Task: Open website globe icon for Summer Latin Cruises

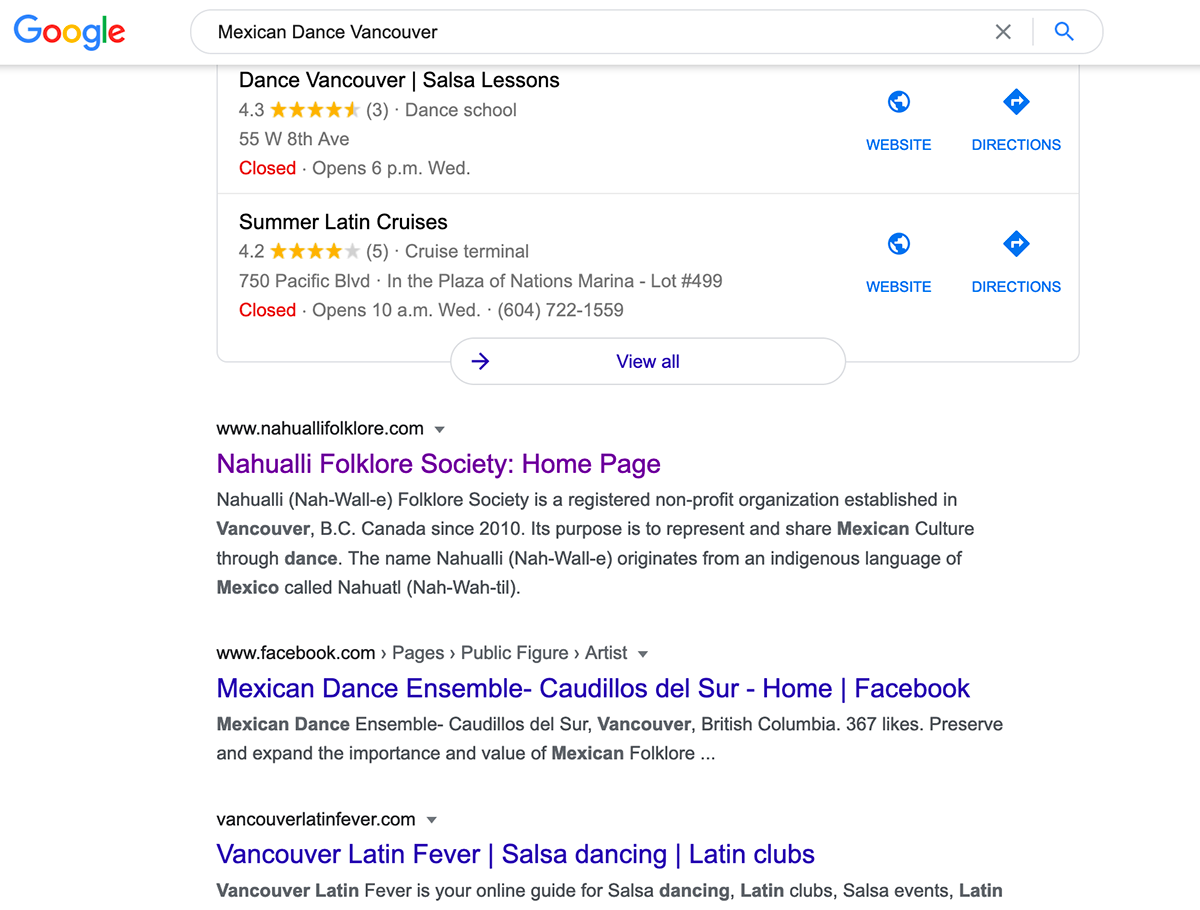Action: pos(899,244)
